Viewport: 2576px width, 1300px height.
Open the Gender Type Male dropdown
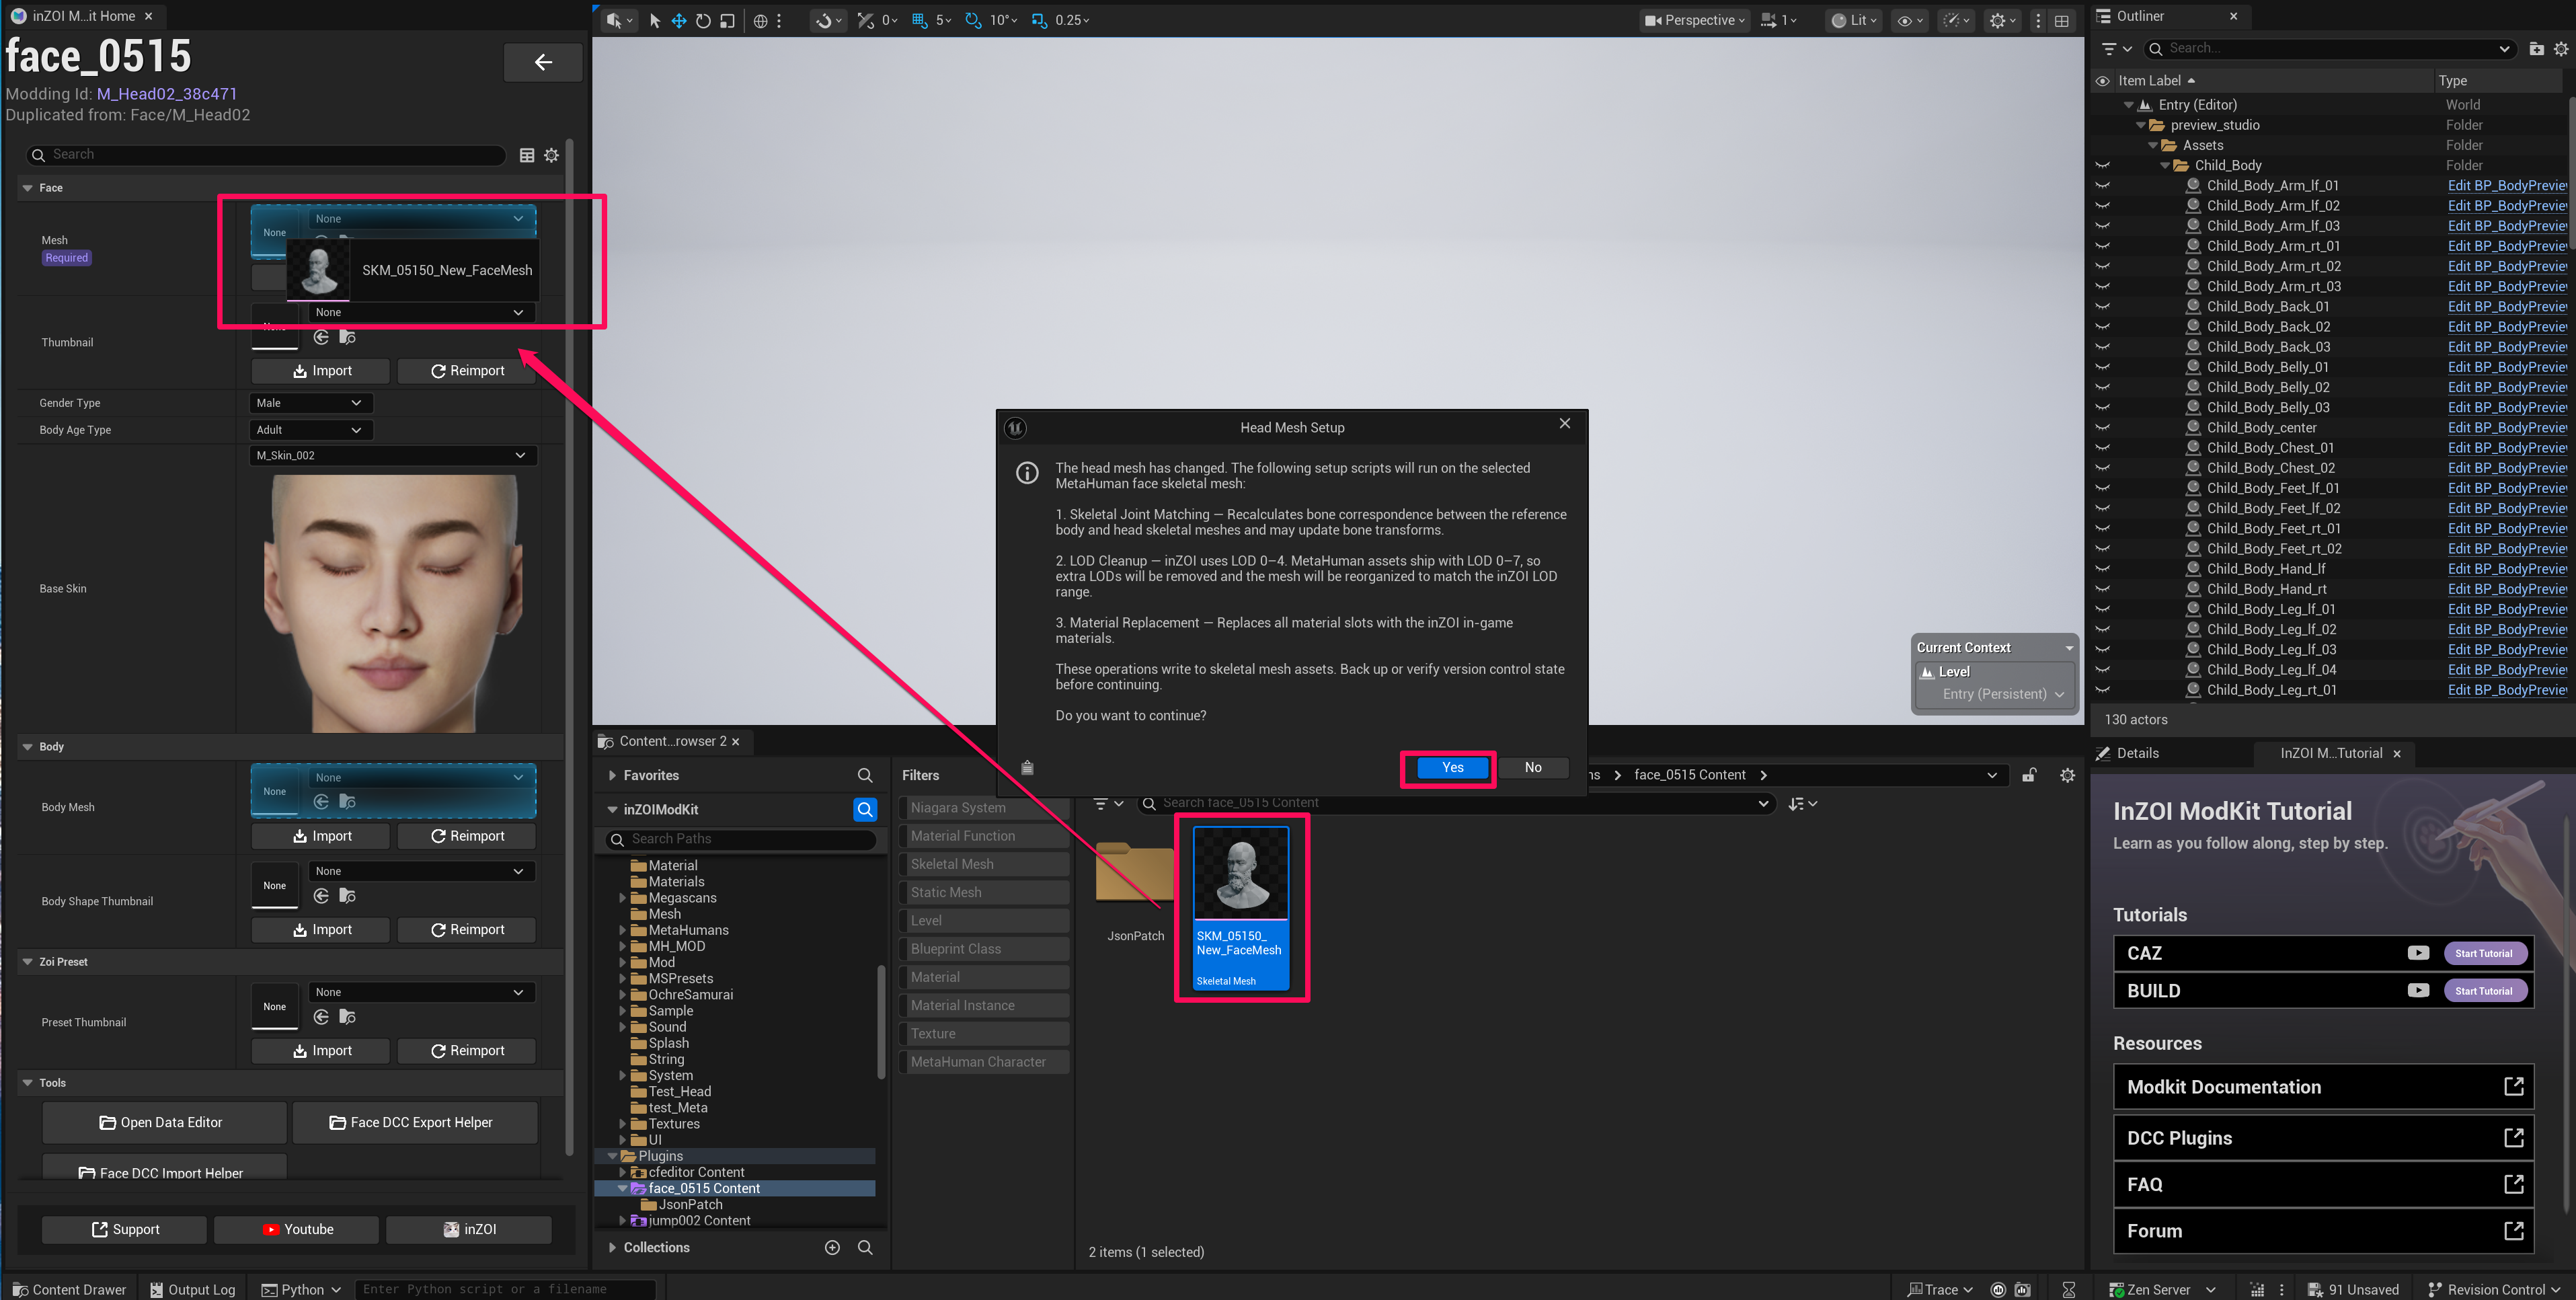click(310, 403)
